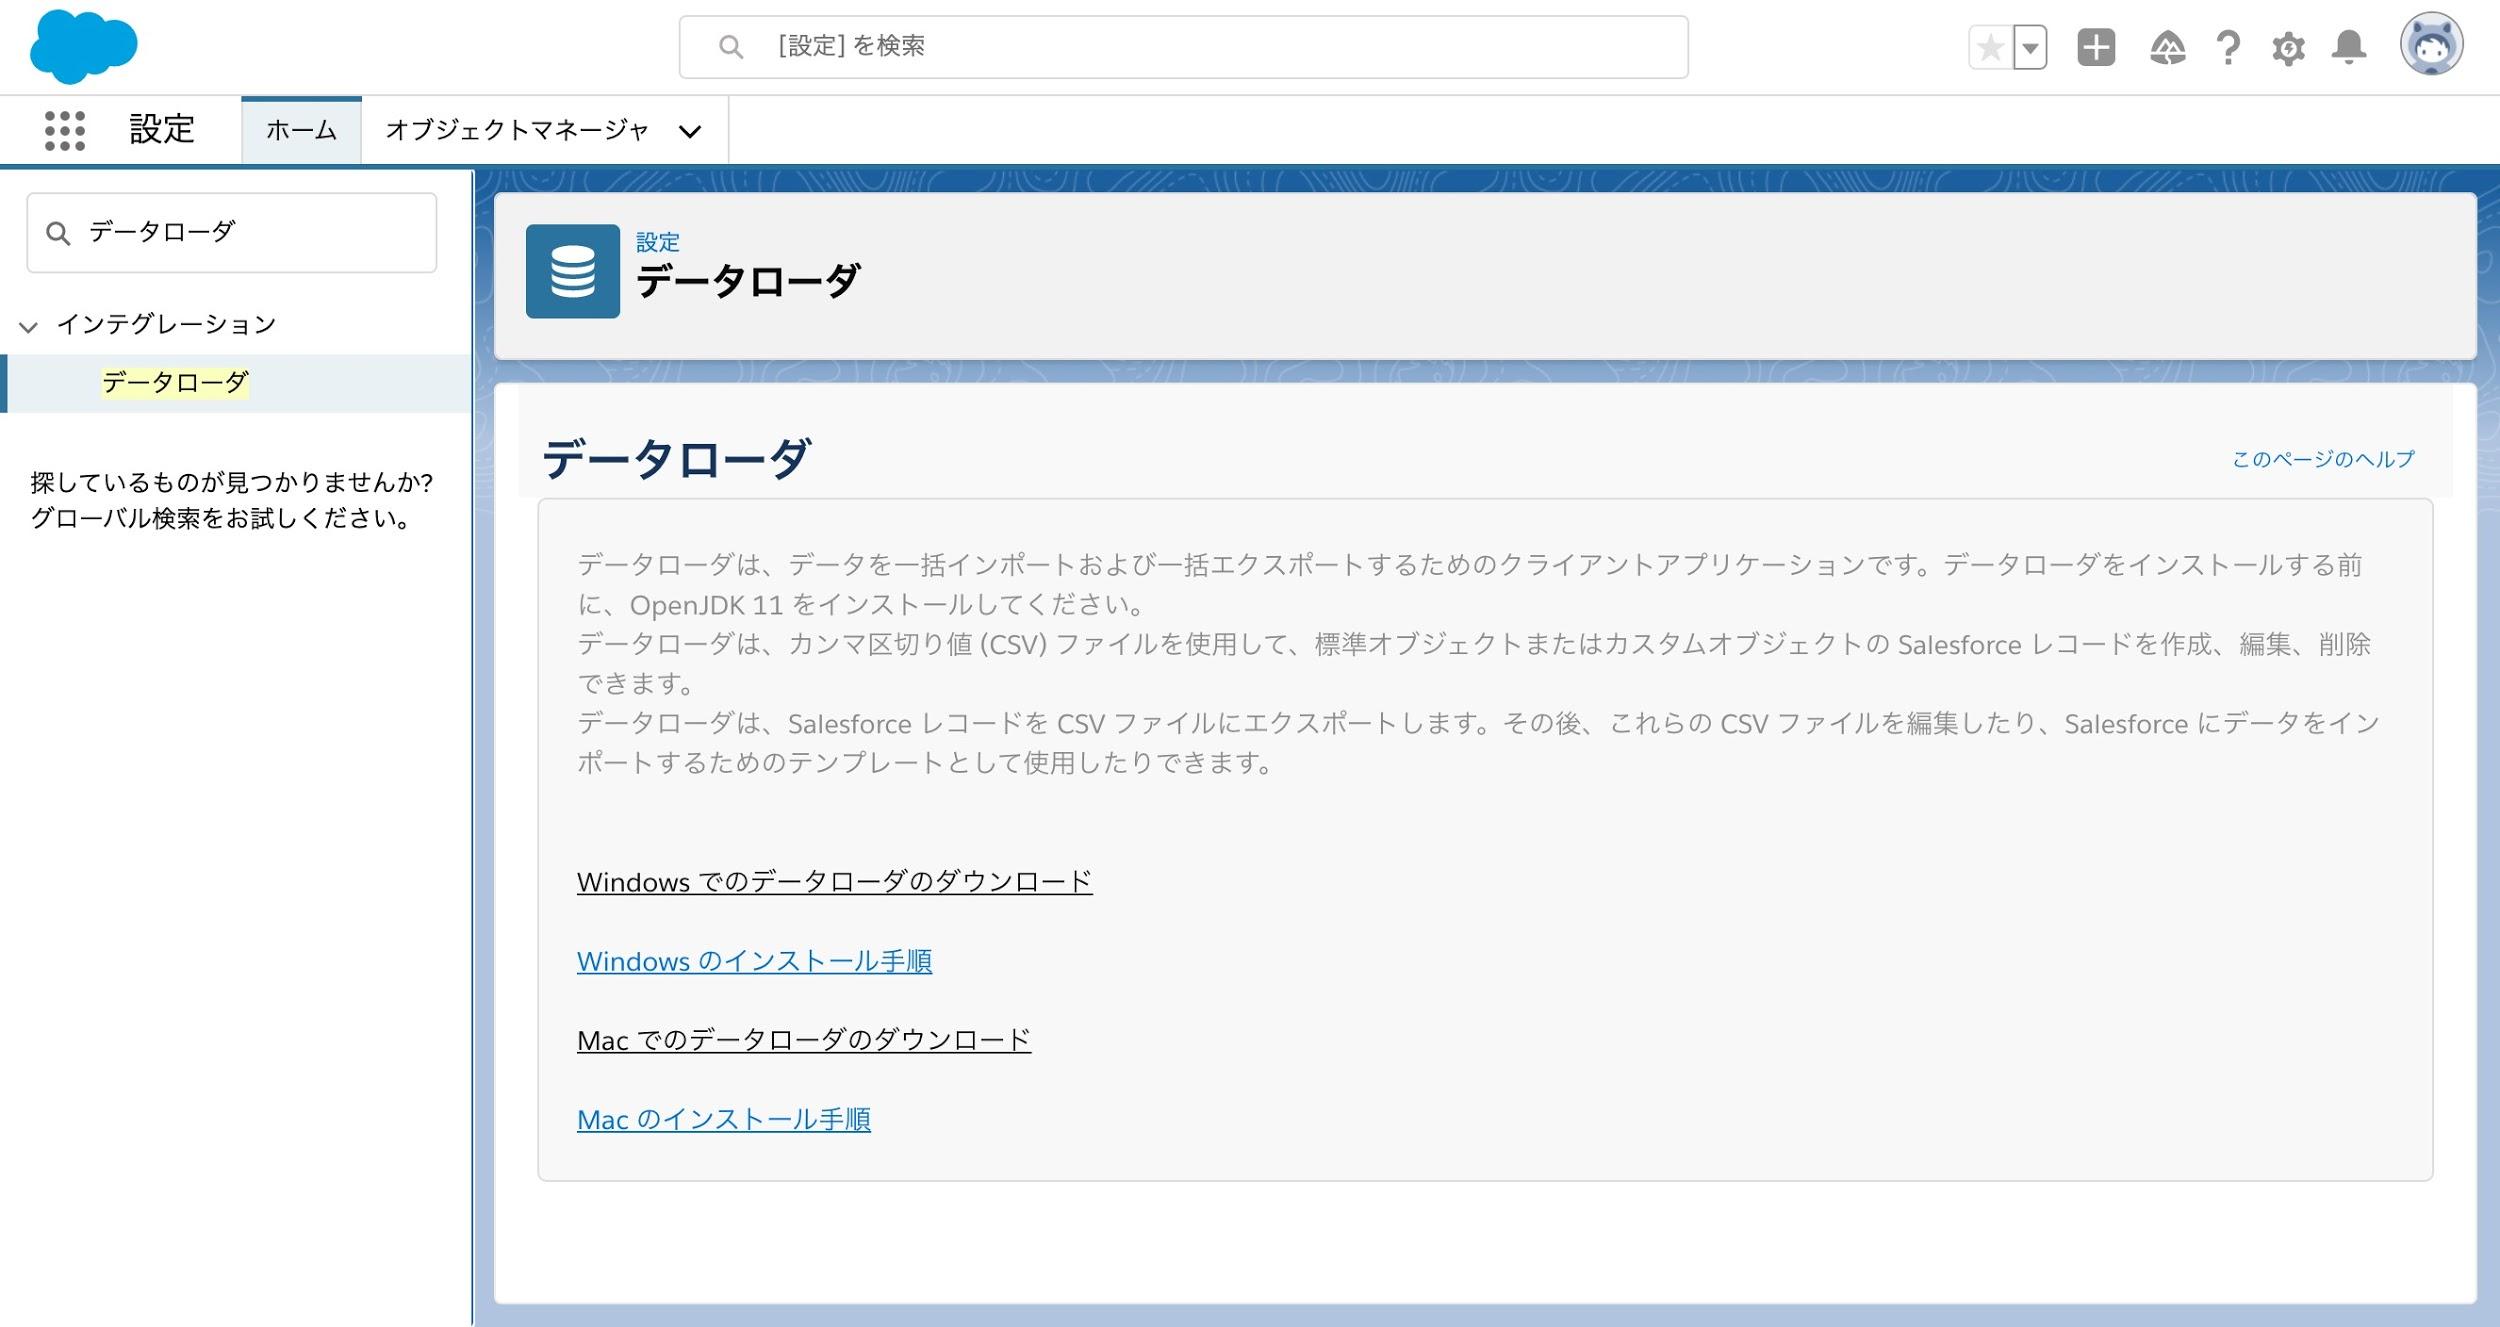Image resolution: width=2500 pixels, height=1327 pixels.
Task: Open the オブジェクトマネージャ tab dropdown chevron
Action: click(690, 132)
